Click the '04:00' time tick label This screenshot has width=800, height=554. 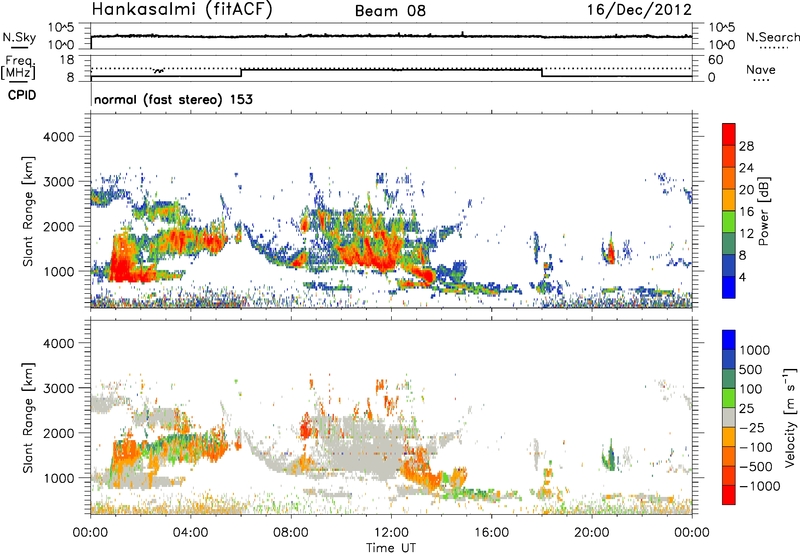191,533
